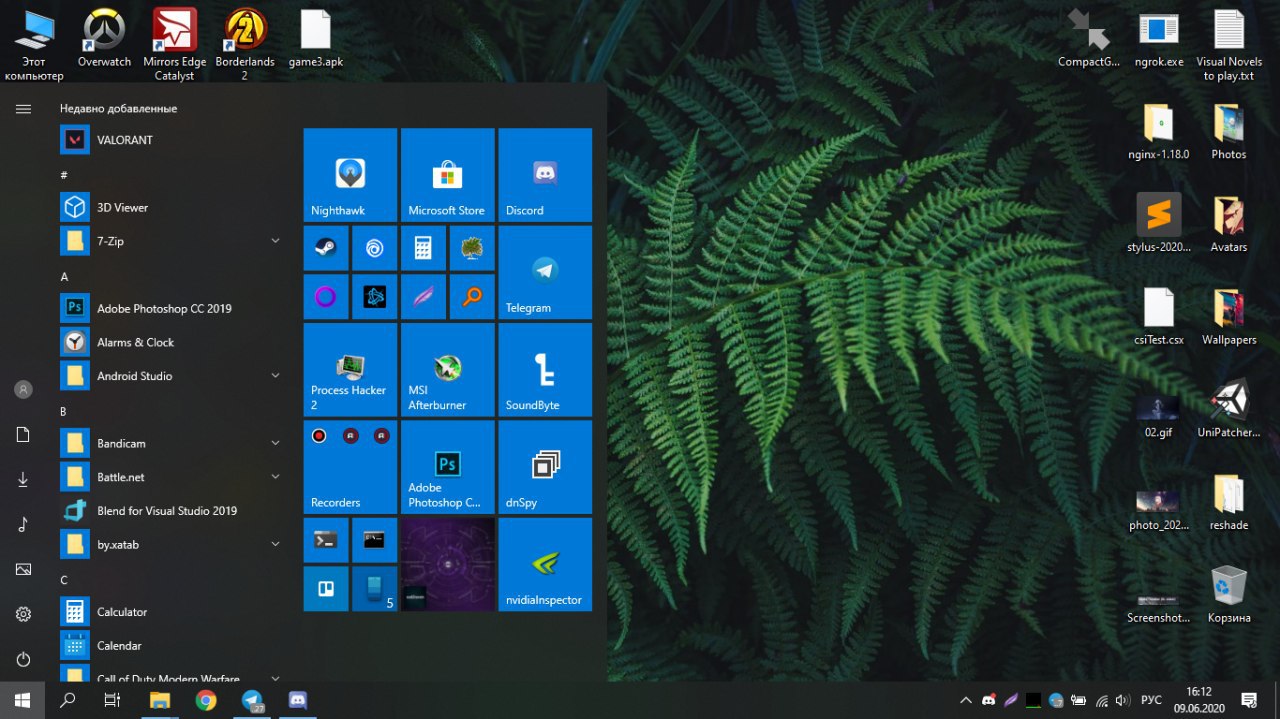1280x719 pixels.
Task: Launch VALORANT from recently added
Action: (172, 140)
